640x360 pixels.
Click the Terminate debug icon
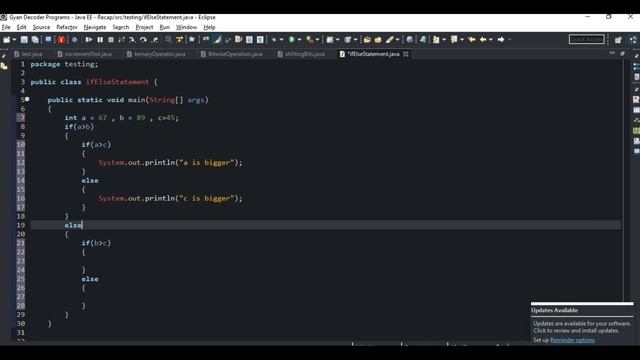tap(111, 40)
